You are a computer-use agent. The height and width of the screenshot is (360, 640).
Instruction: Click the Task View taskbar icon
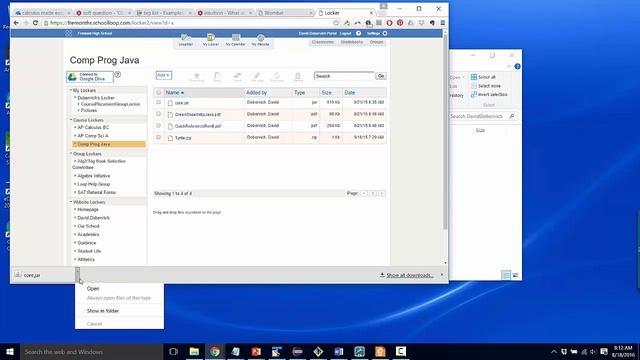(173, 351)
